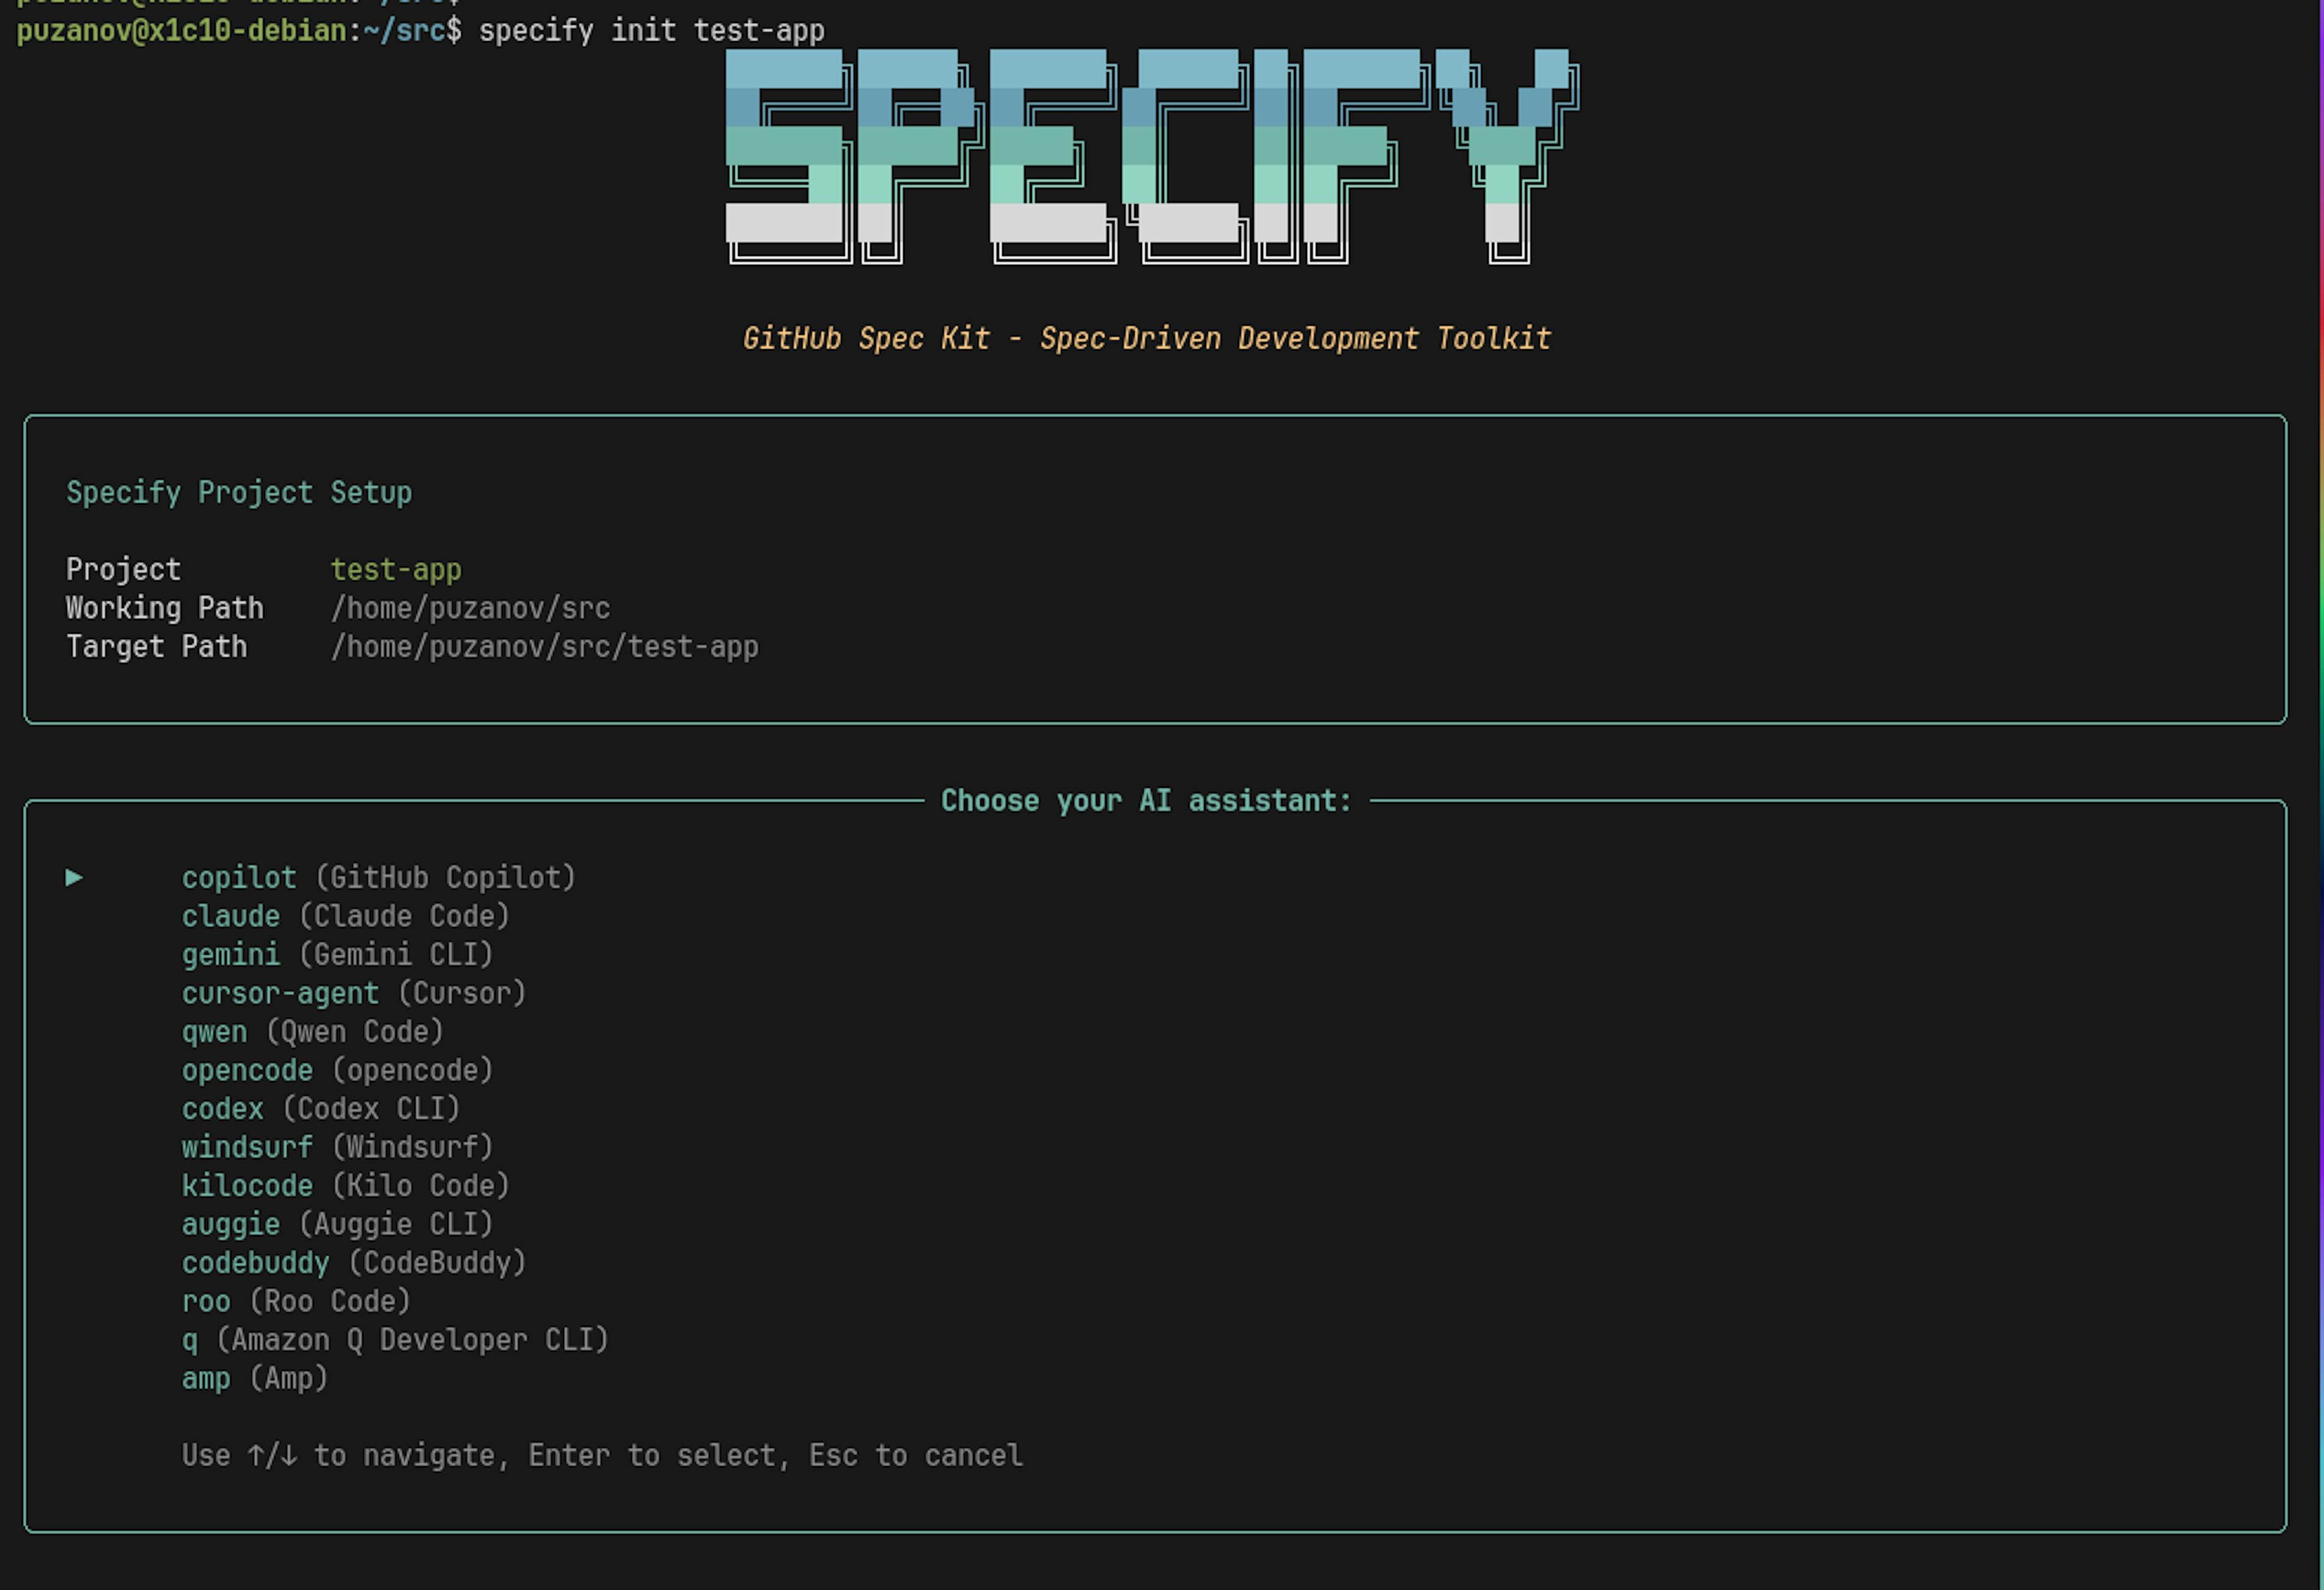This screenshot has height=1590, width=2324.
Task: Choose auggie (Auggie CLI) option
Action: (337, 1224)
